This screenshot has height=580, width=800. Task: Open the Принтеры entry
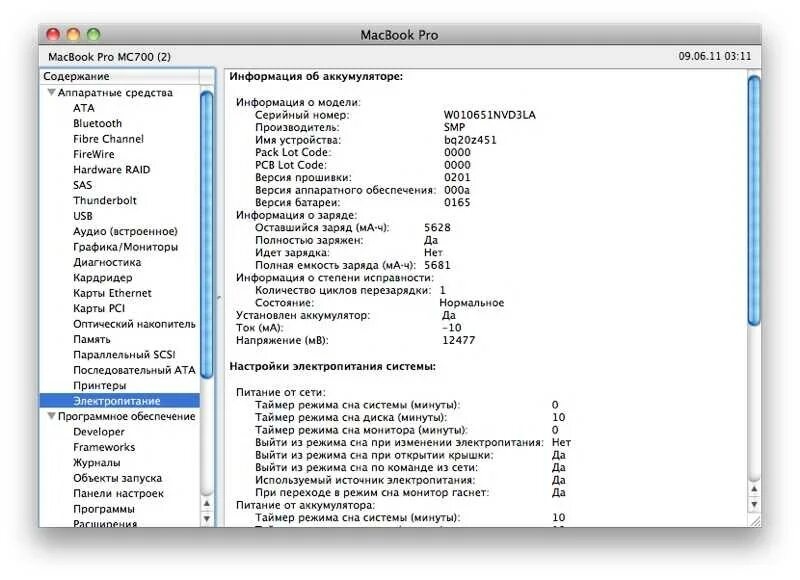[99, 385]
